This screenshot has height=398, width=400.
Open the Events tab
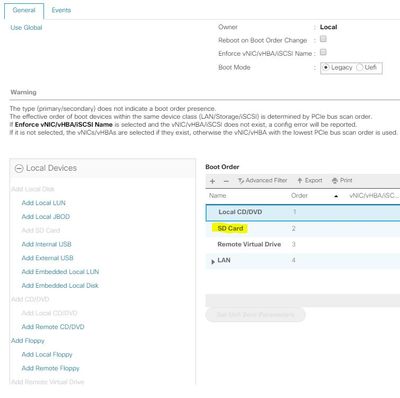pos(61,10)
